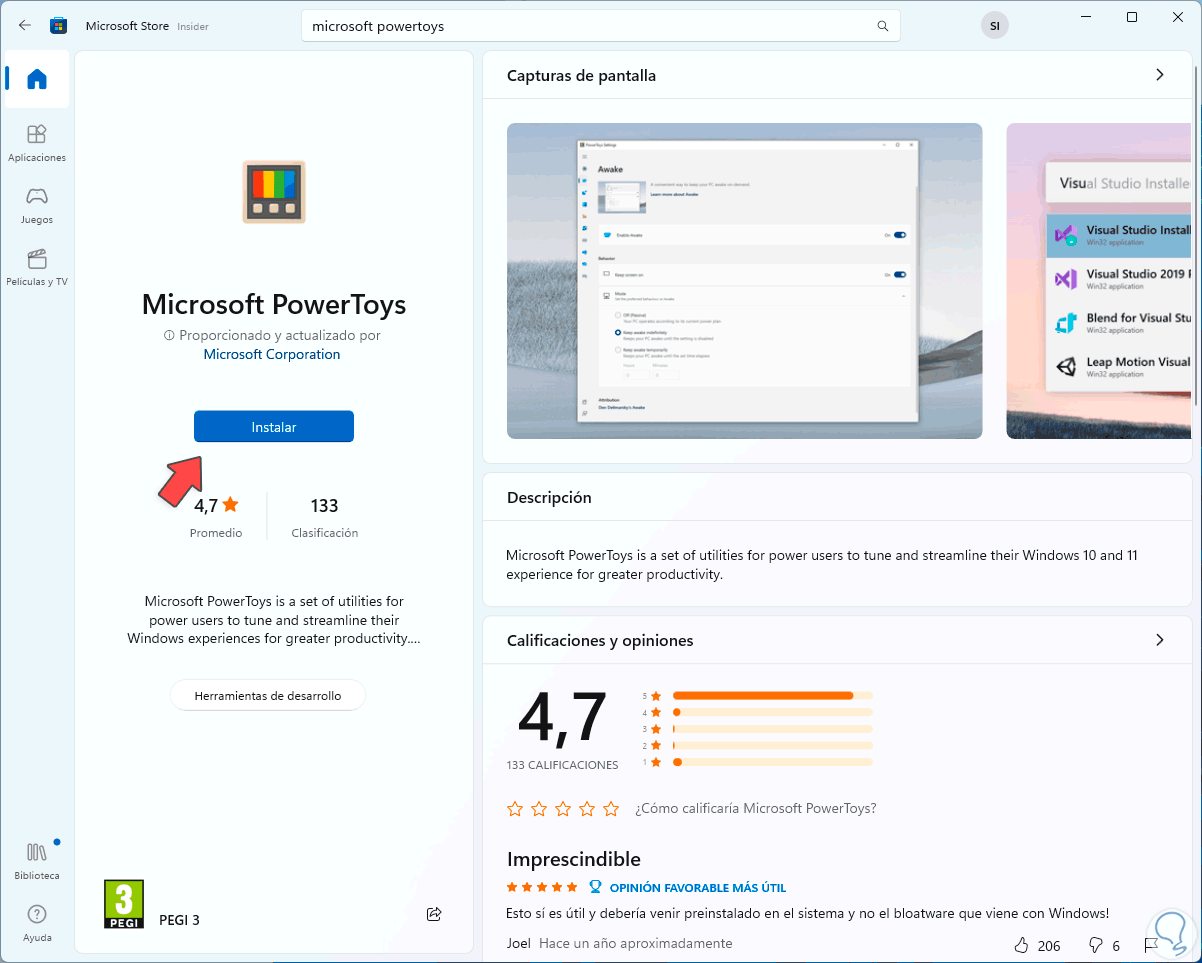Click the info icon next to Proporcionado
The image size is (1202, 963).
point(170,336)
